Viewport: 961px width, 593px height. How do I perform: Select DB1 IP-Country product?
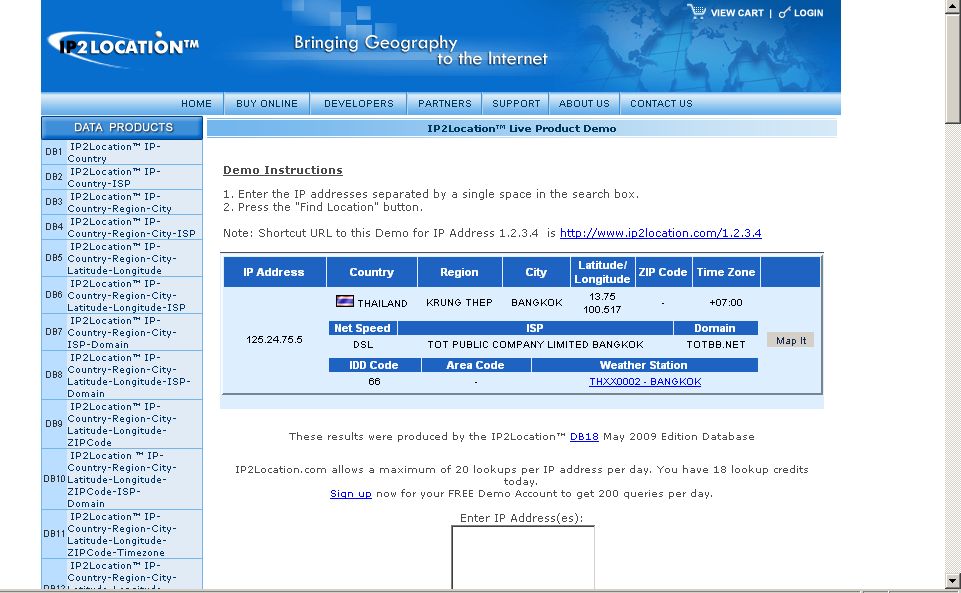coord(122,153)
